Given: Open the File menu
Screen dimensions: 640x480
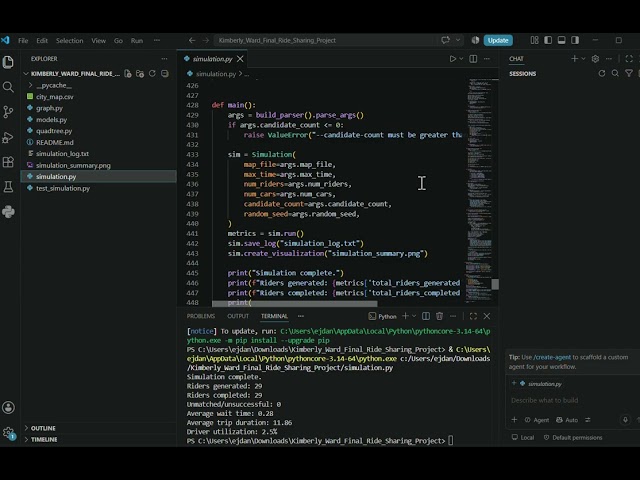Looking at the screenshot, I should (x=23, y=40).
